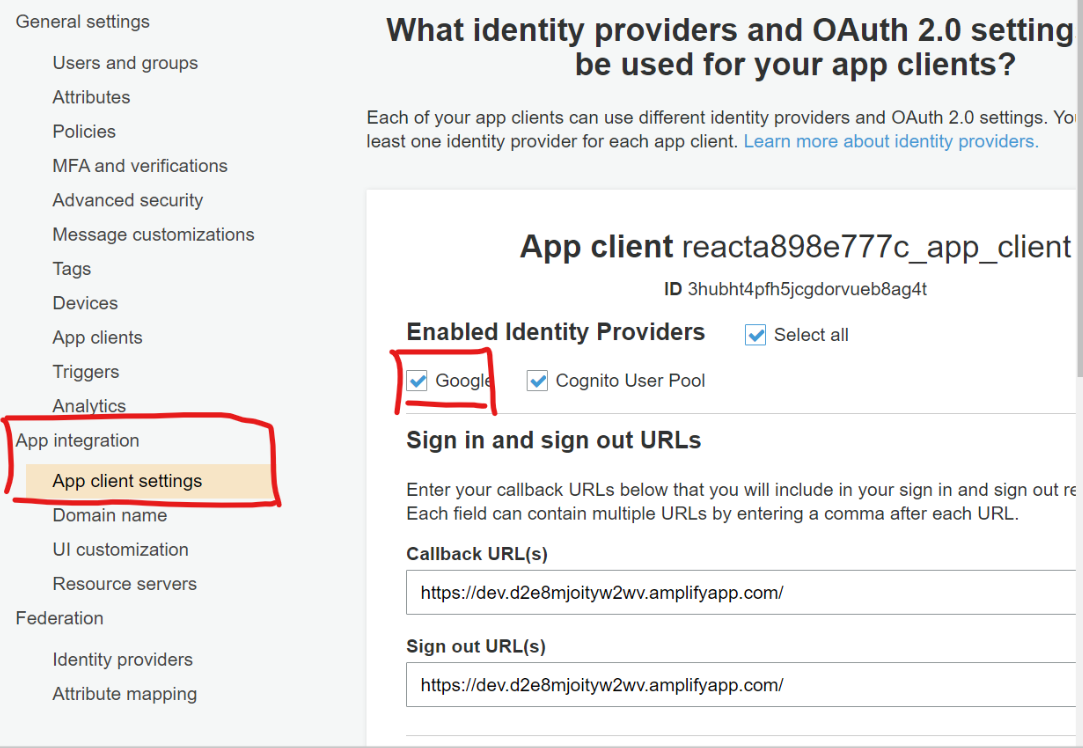1083x748 pixels.
Task: Open the Devices settings
Action: [x=85, y=303]
